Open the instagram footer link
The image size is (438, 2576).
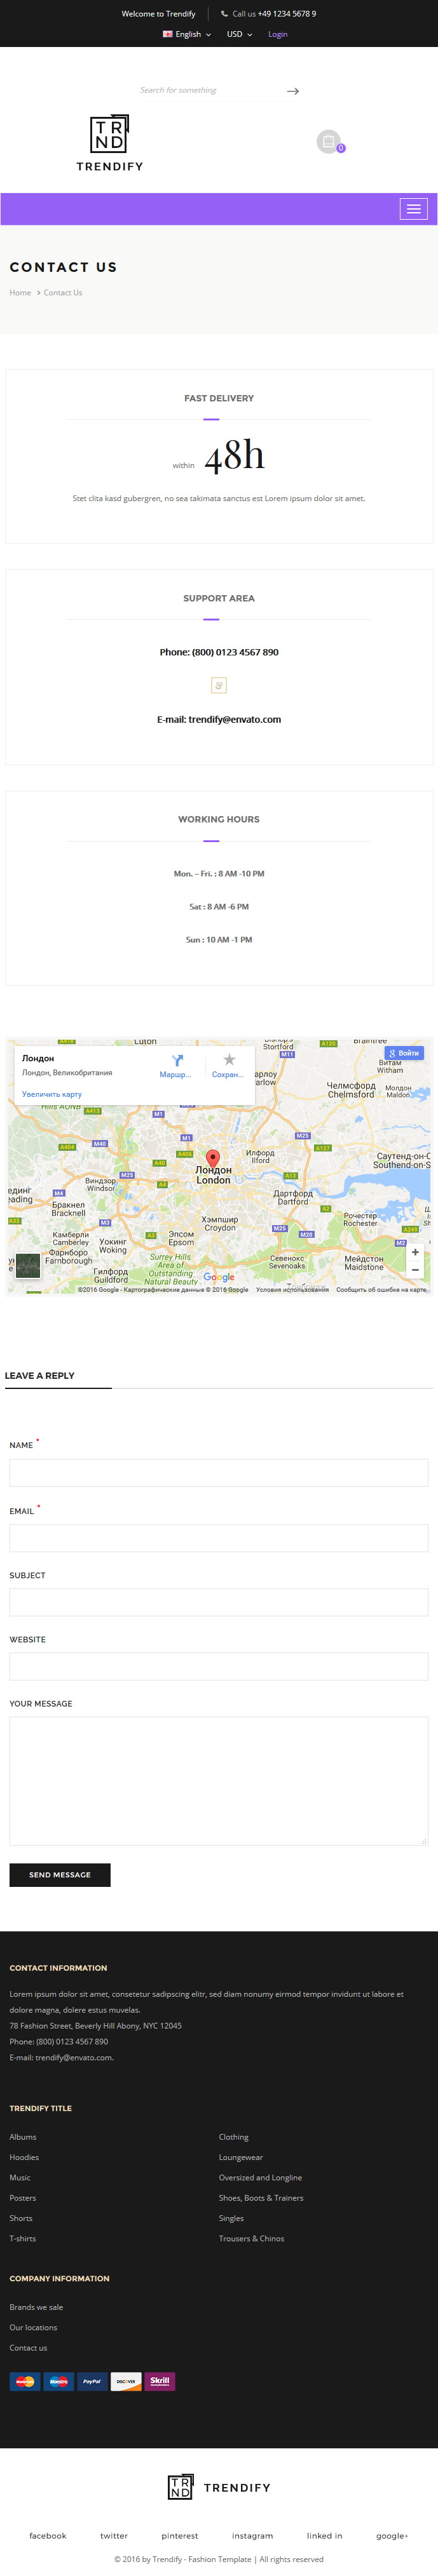tap(252, 2535)
